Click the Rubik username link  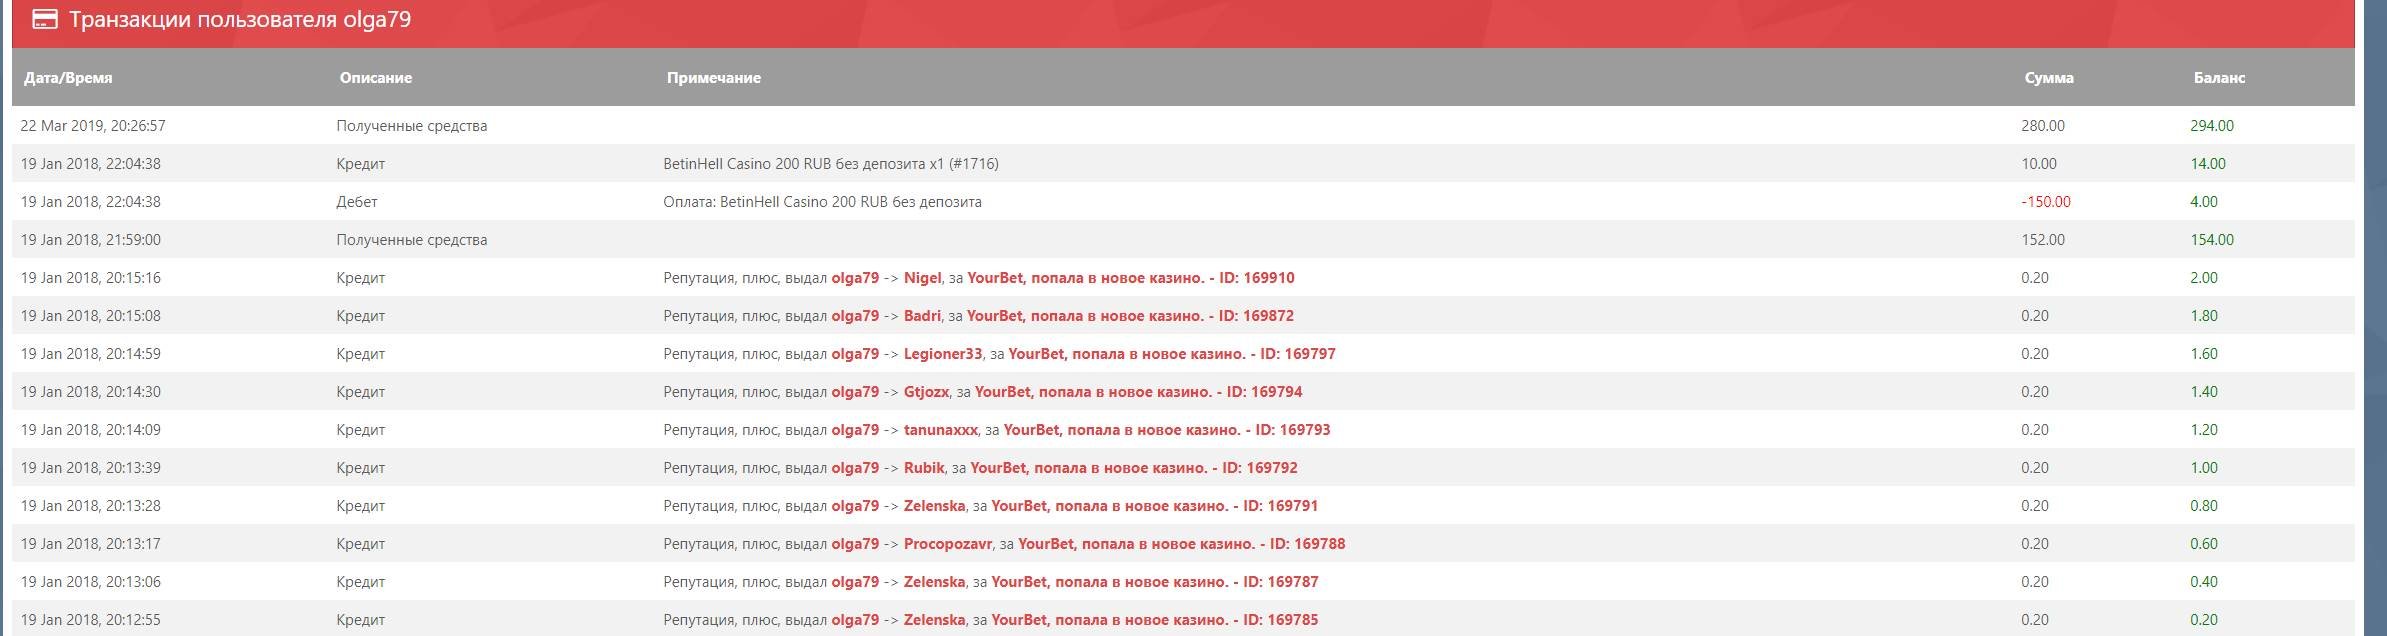point(924,468)
